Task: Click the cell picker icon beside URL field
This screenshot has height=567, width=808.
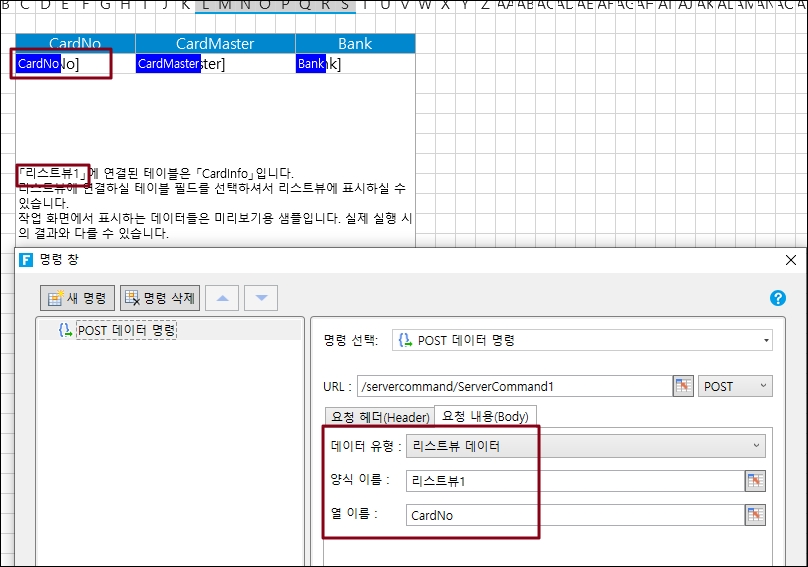Action: point(683,386)
